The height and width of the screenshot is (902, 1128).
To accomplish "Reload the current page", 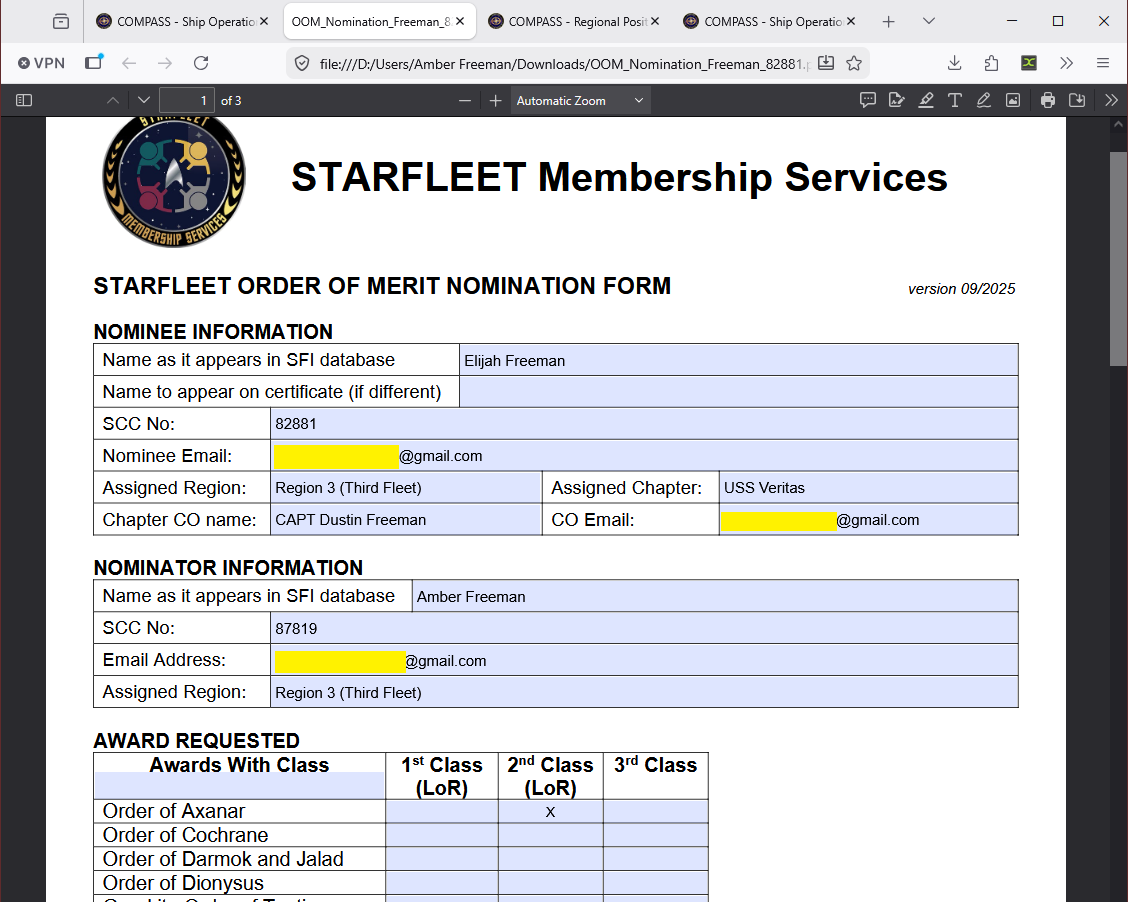I will pos(201,63).
